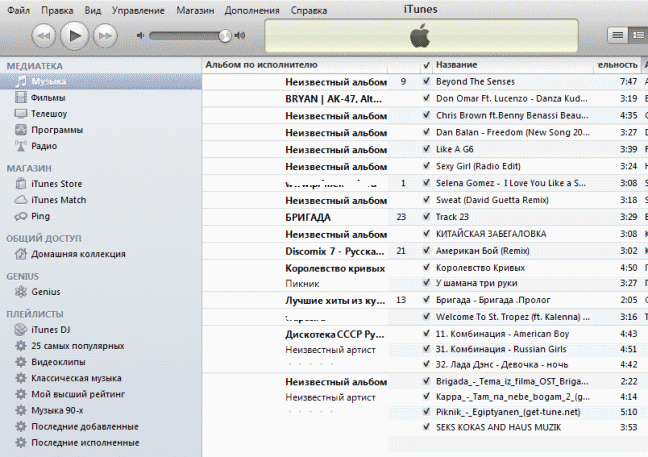The height and width of the screenshot is (457, 648).
Task: Uncheck the У шамана три руки track
Action: pos(426,283)
